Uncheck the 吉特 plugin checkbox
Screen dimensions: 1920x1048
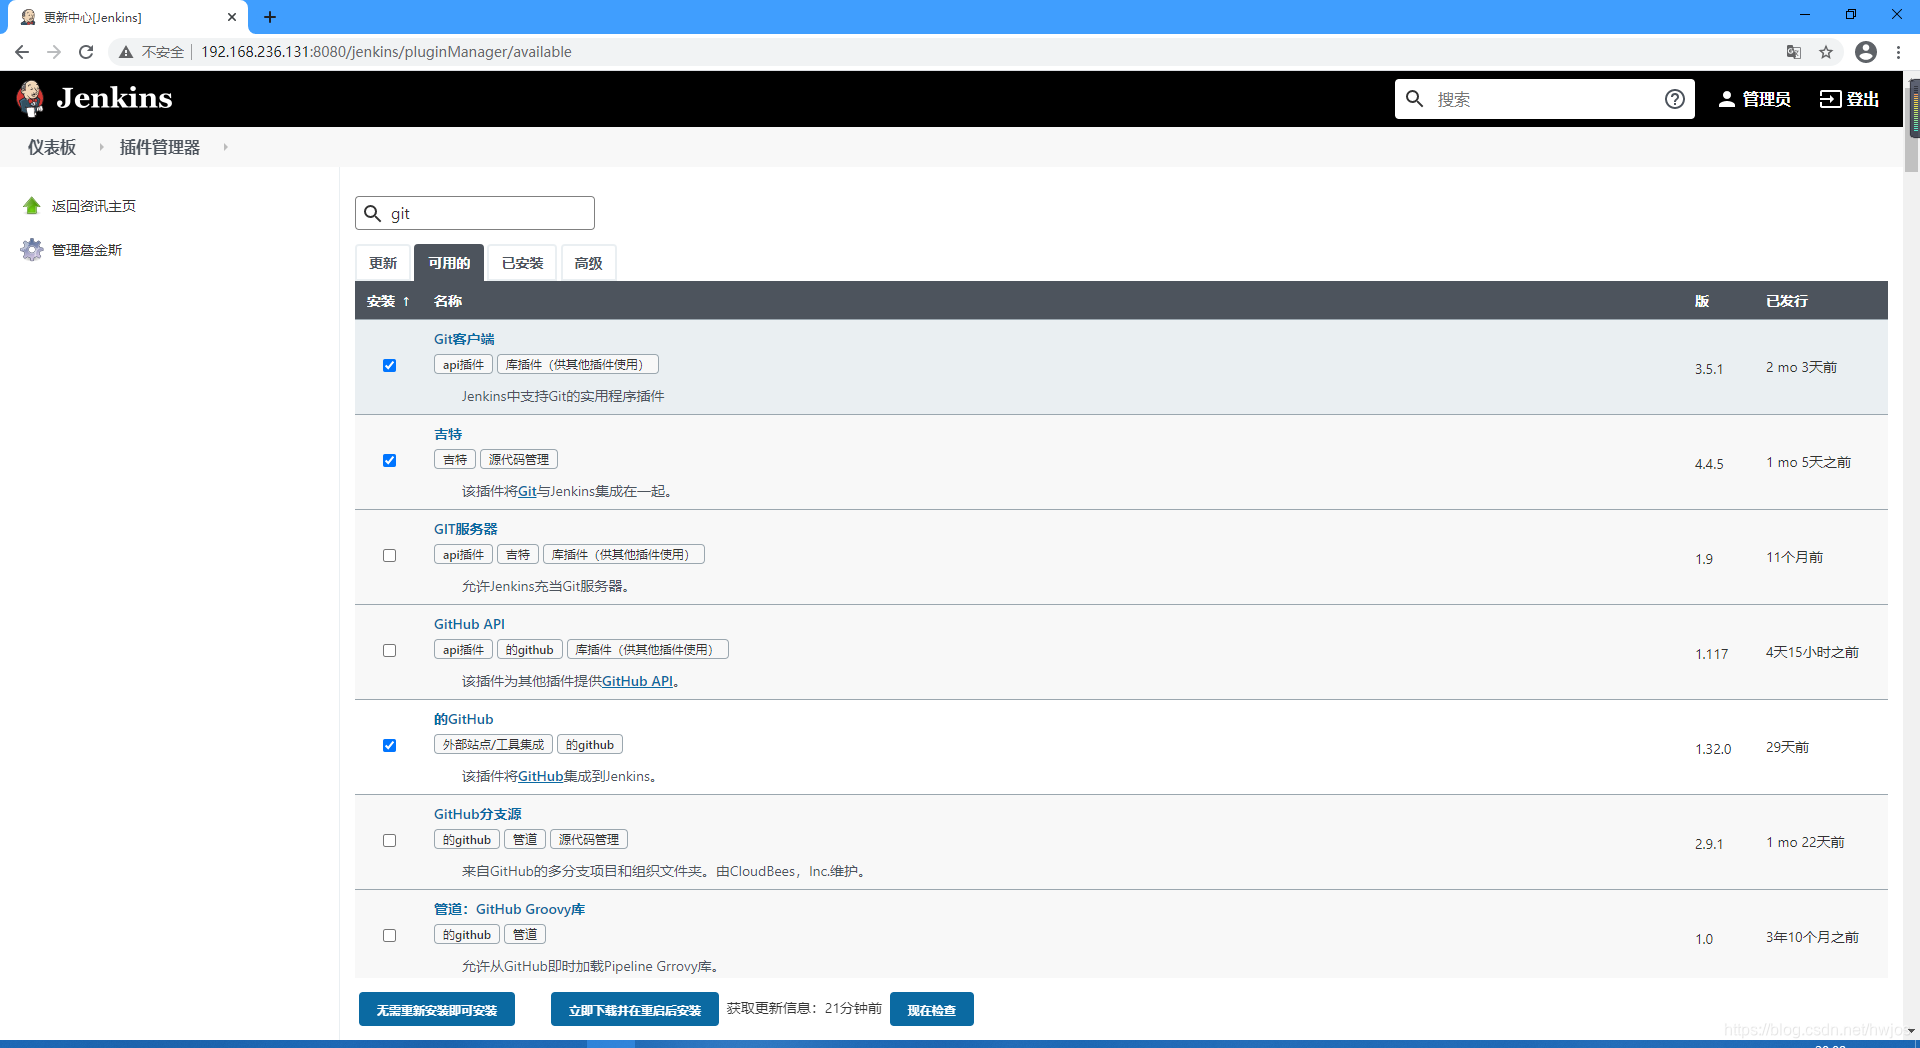tap(390, 461)
